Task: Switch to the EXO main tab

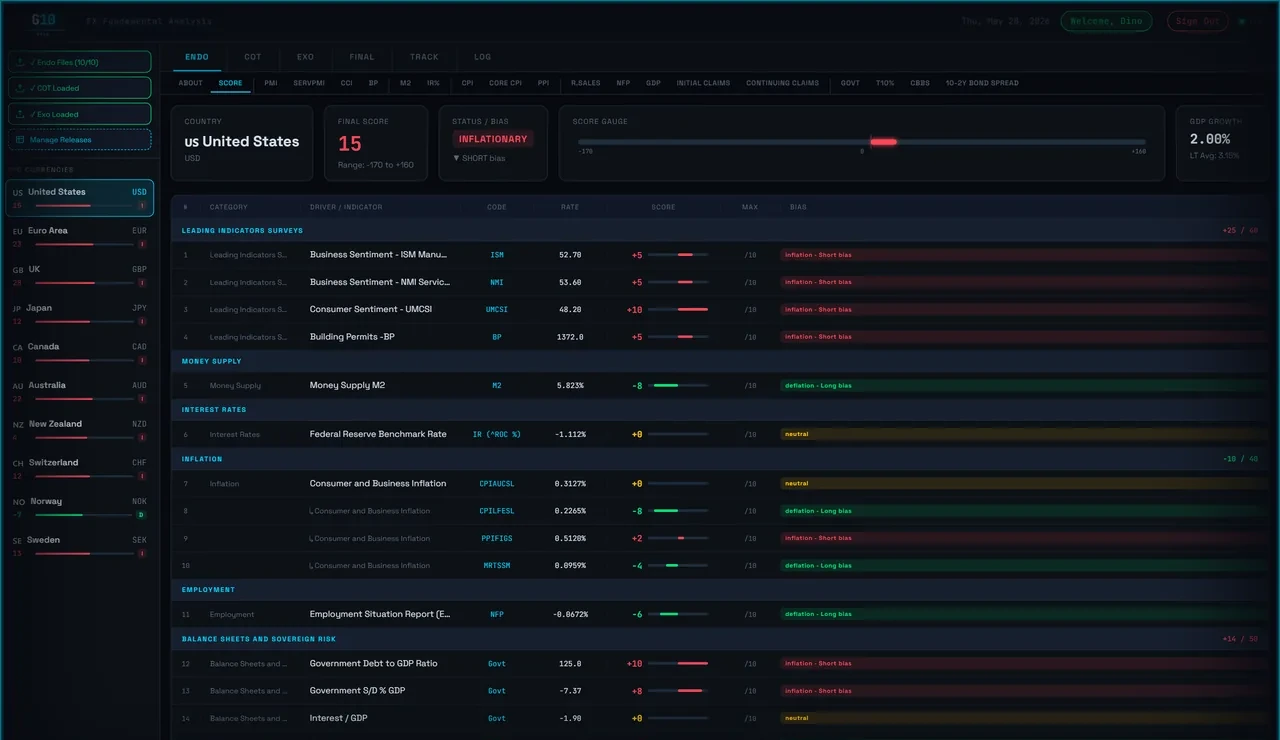Action: [x=306, y=57]
